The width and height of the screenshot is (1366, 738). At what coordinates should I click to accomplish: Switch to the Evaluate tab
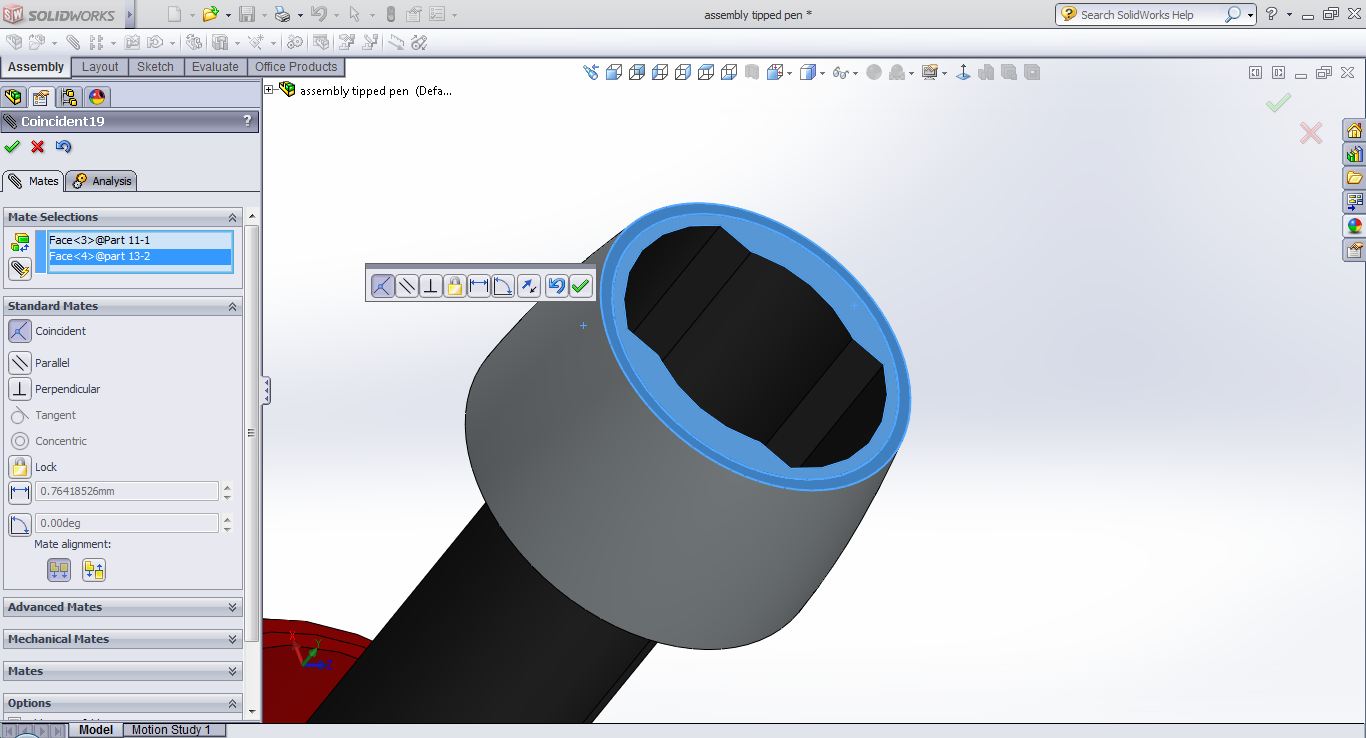point(215,67)
